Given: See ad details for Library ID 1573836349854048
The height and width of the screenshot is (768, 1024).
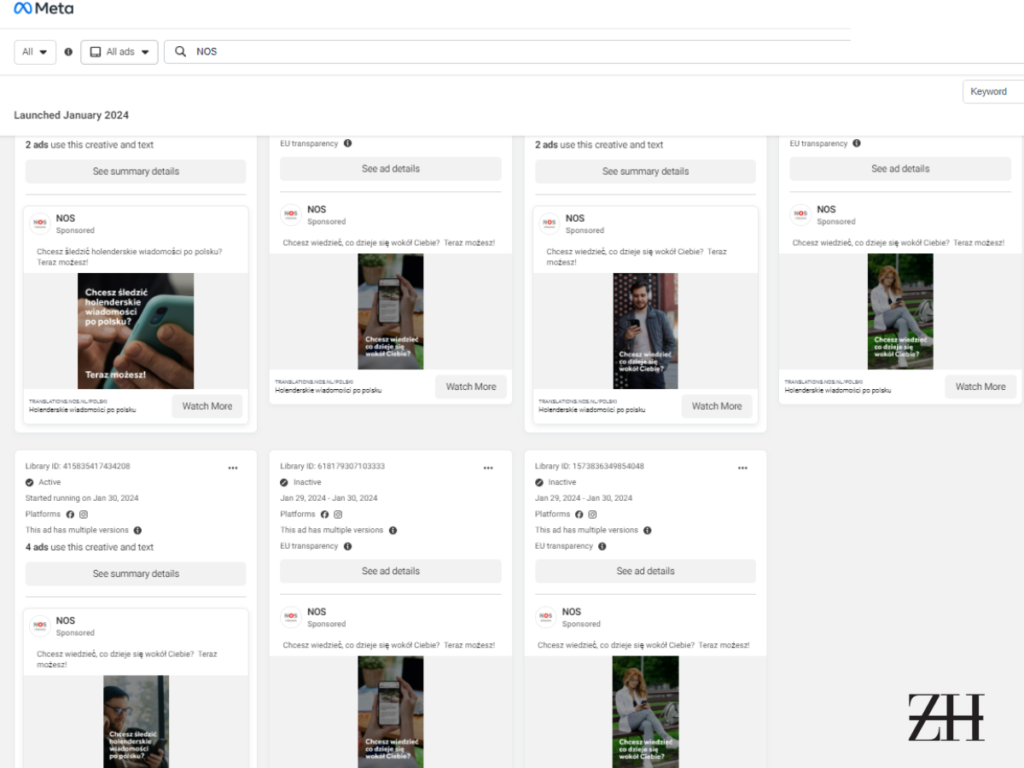Looking at the screenshot, I should pyautogui.click(x=645, y=571).
